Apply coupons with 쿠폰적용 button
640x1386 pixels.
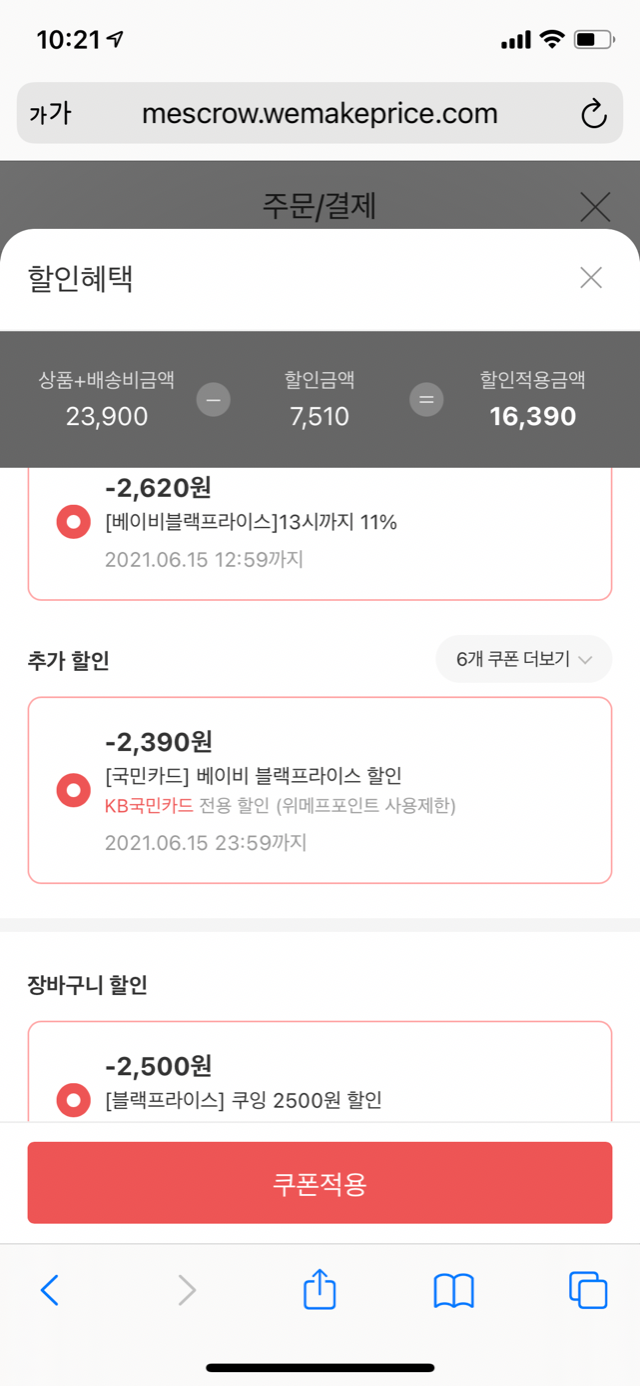(x=320, y=1183)
